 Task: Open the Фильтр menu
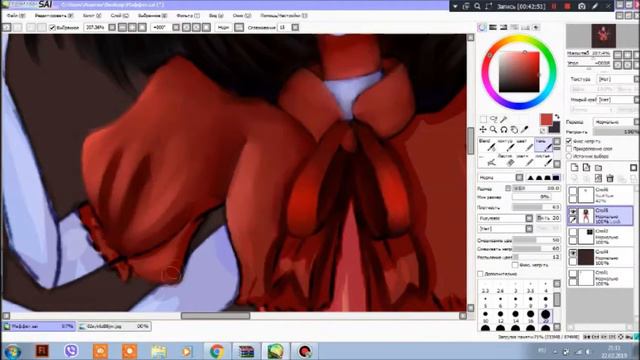click(188, 16)
